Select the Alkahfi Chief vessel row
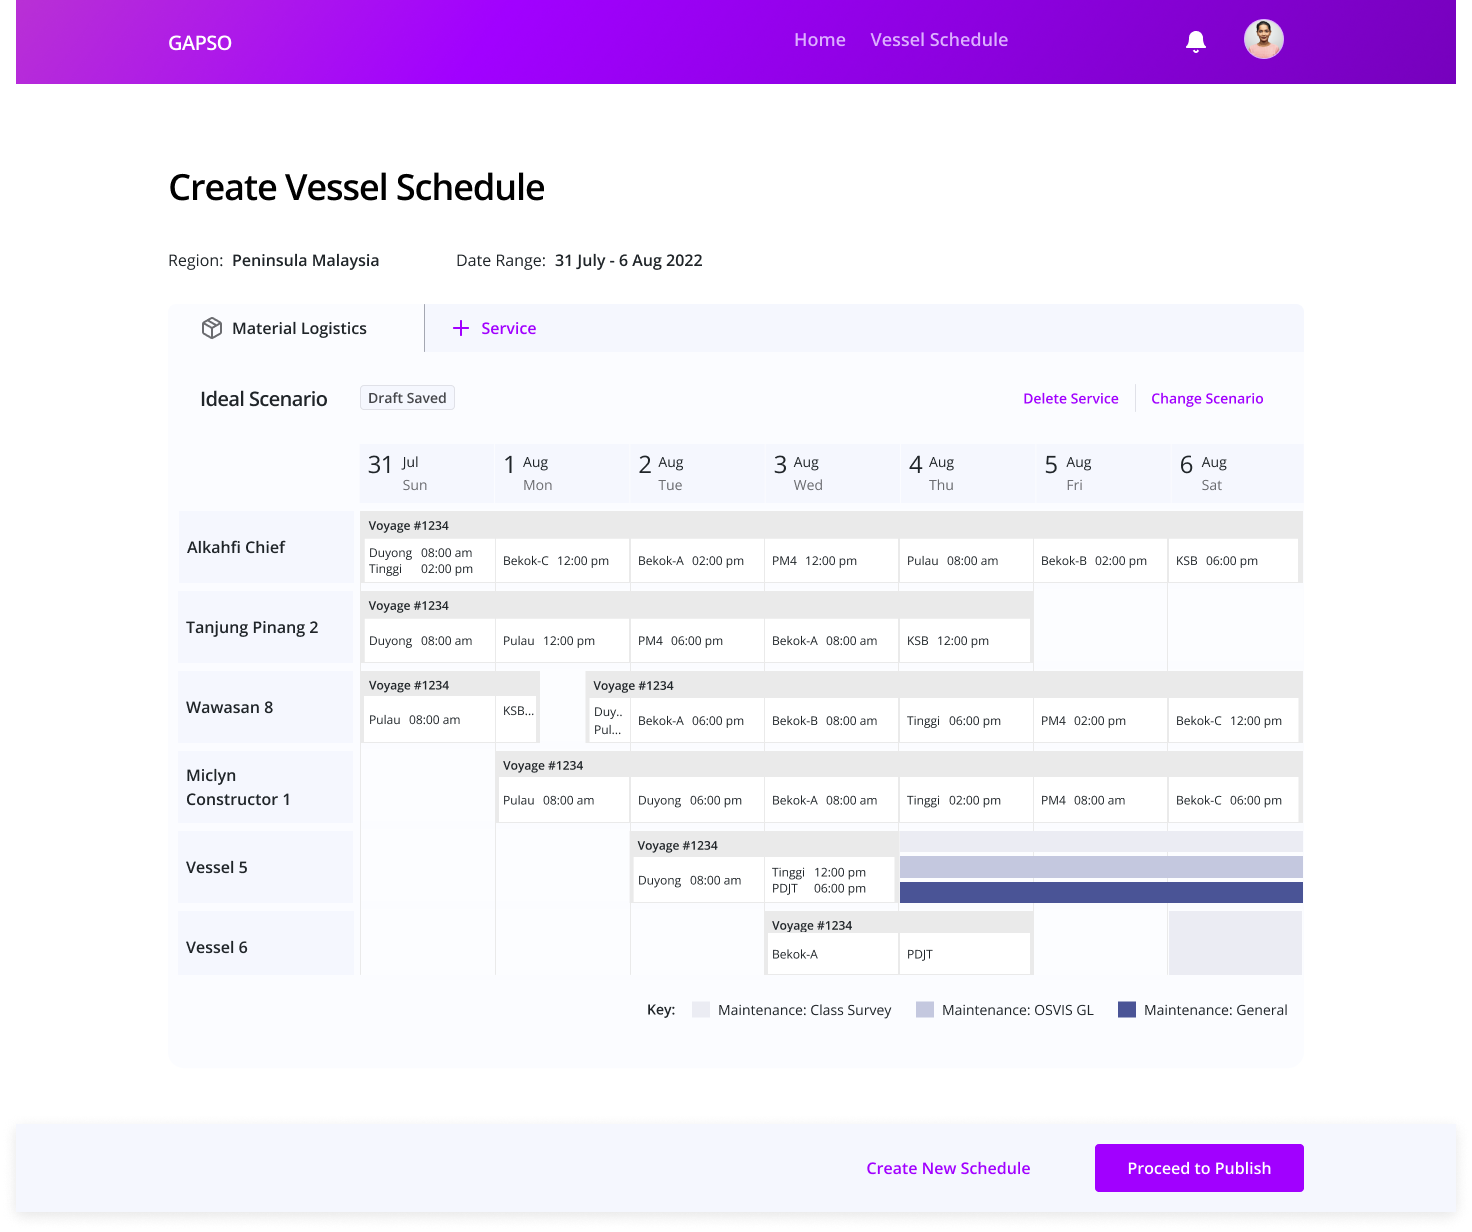1472x1232 pixels. tap(266, 547)
